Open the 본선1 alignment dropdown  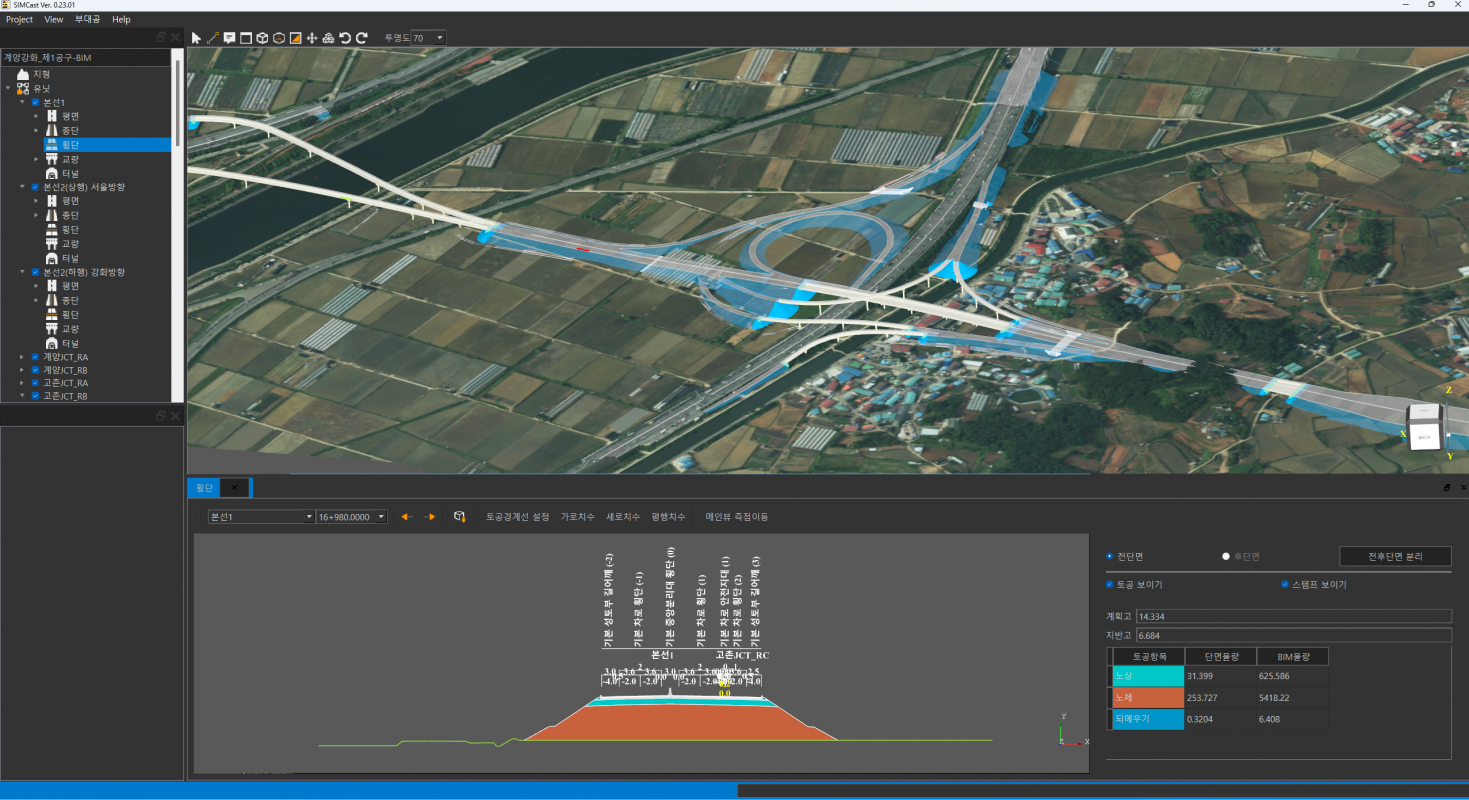(x=309, y=517)
